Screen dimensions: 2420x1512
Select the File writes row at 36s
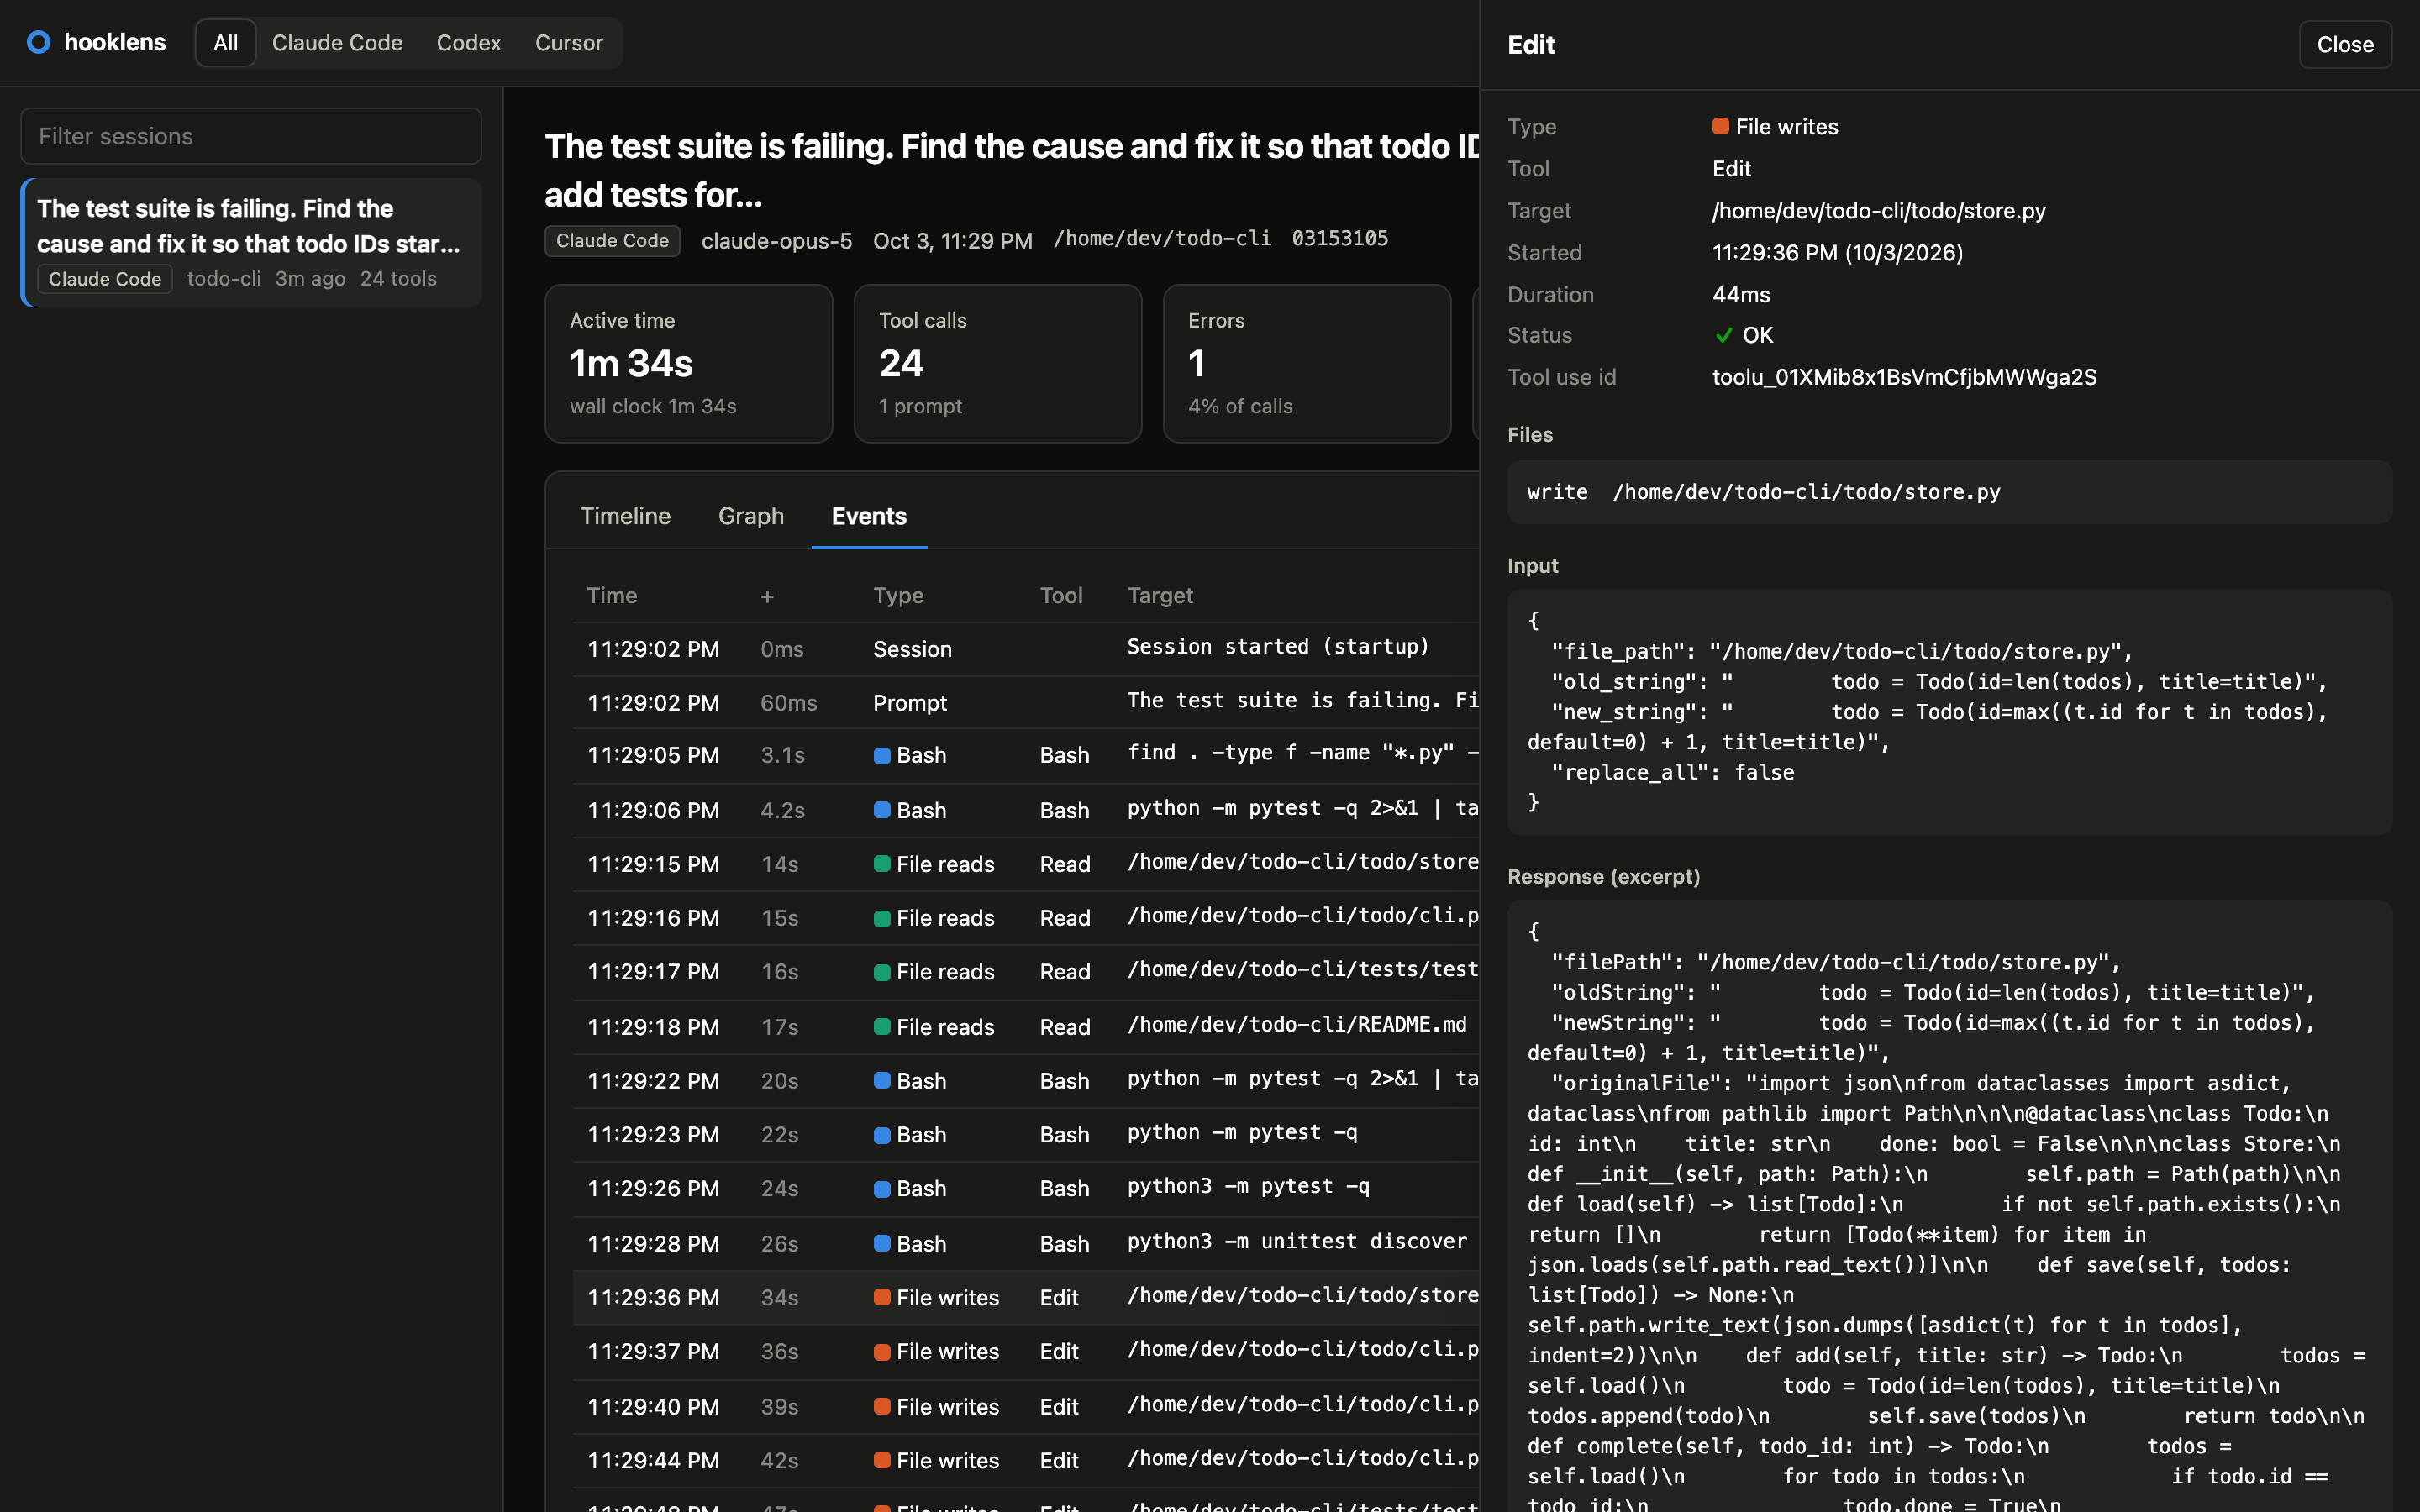click(1026, 1351)
